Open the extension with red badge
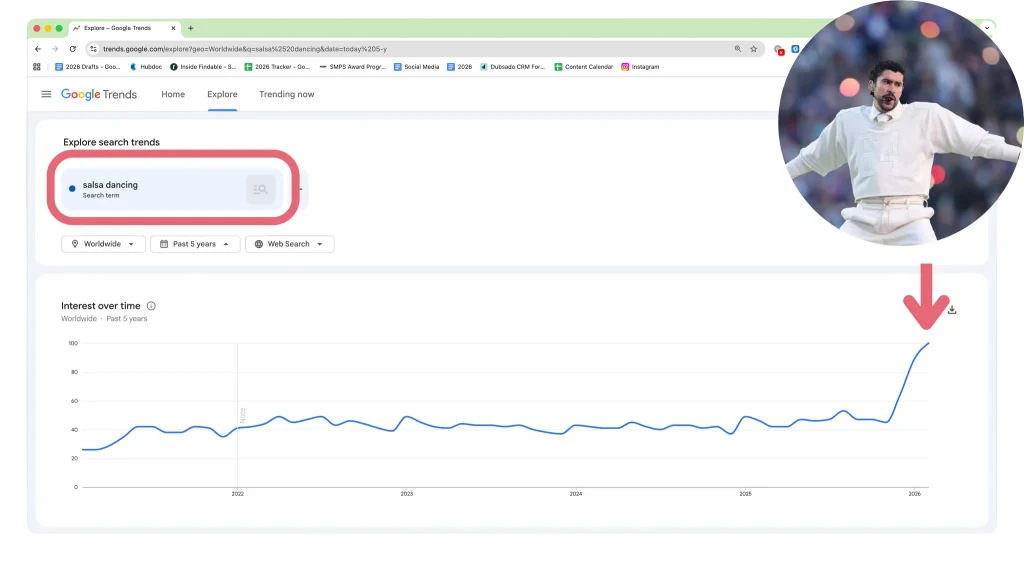This screenshot has width=1024, height=570. click(778, 50)
